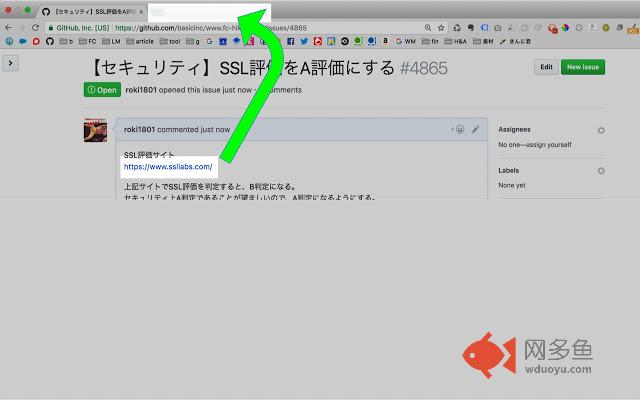Viewport: 640px width, 400px height.
Task: Open the '素材' bookmarks folder
Action: coord(483,41)
